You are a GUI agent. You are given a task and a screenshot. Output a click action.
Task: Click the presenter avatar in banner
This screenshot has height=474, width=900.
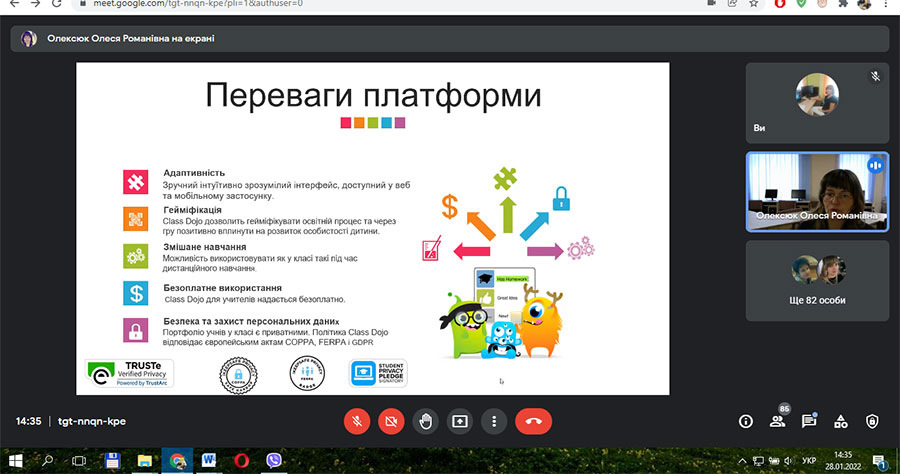point(29,38)
